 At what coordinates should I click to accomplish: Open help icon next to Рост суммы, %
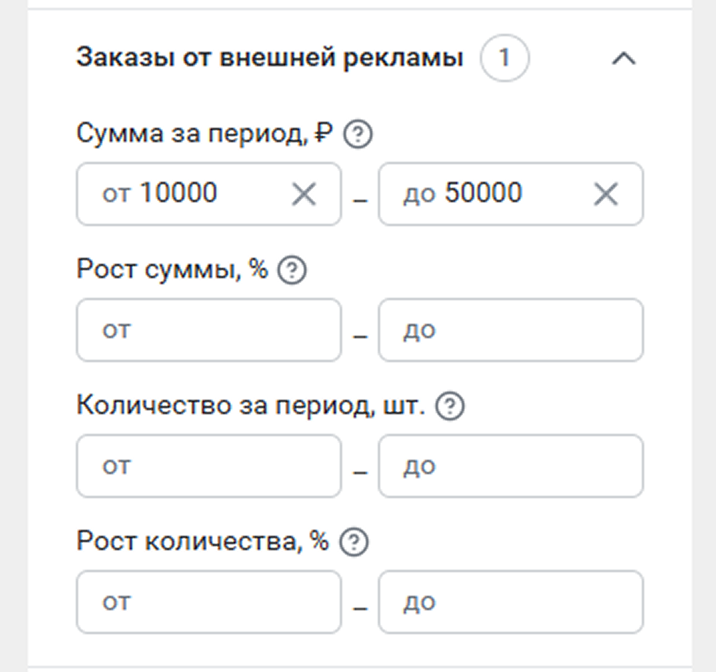click(292, 270)
